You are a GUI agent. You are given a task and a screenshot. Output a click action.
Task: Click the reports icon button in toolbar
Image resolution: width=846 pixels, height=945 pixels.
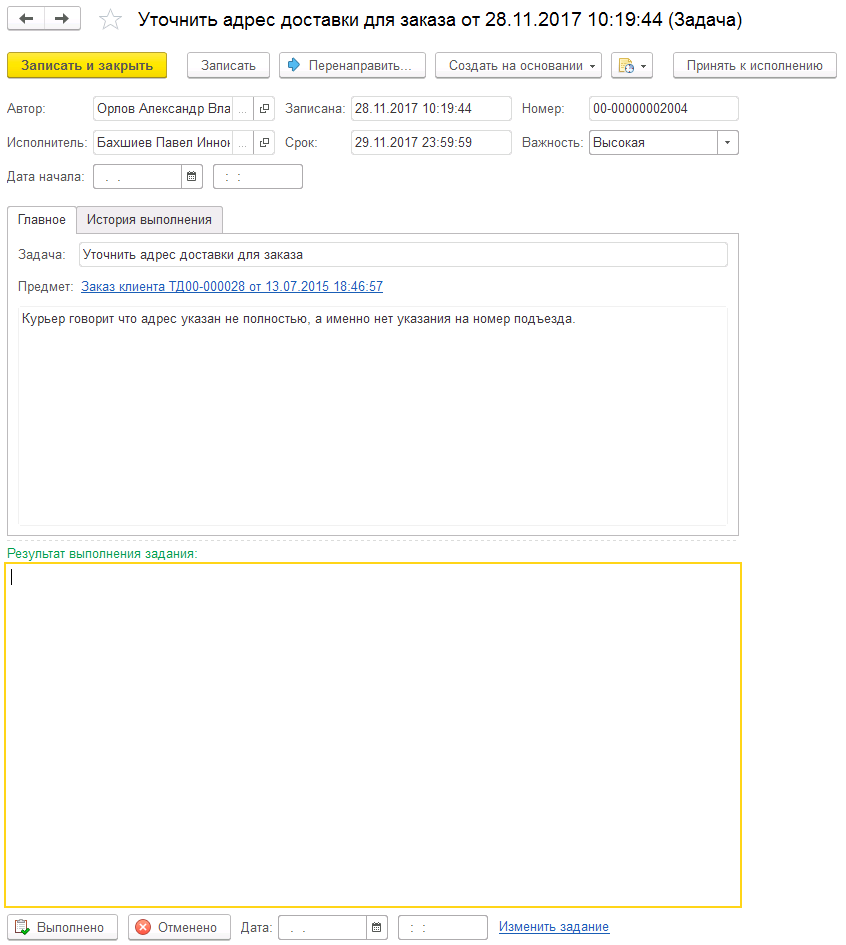631,65
